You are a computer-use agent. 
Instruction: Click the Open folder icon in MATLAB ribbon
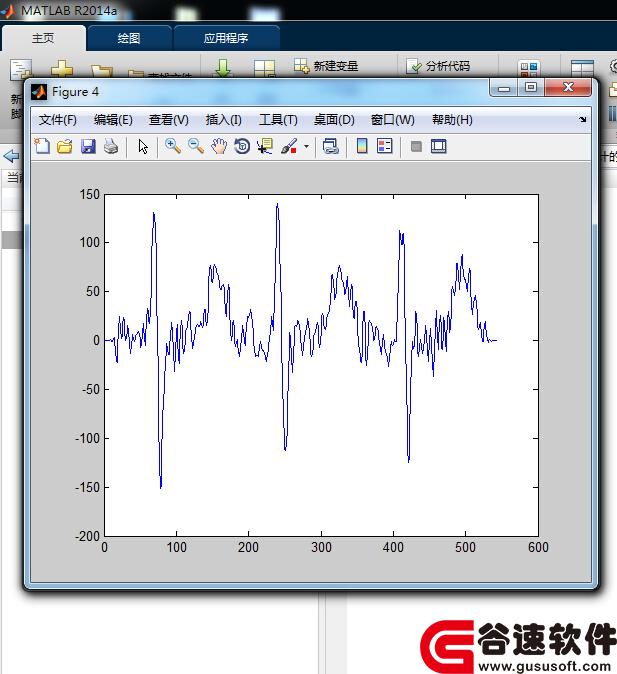101,71
